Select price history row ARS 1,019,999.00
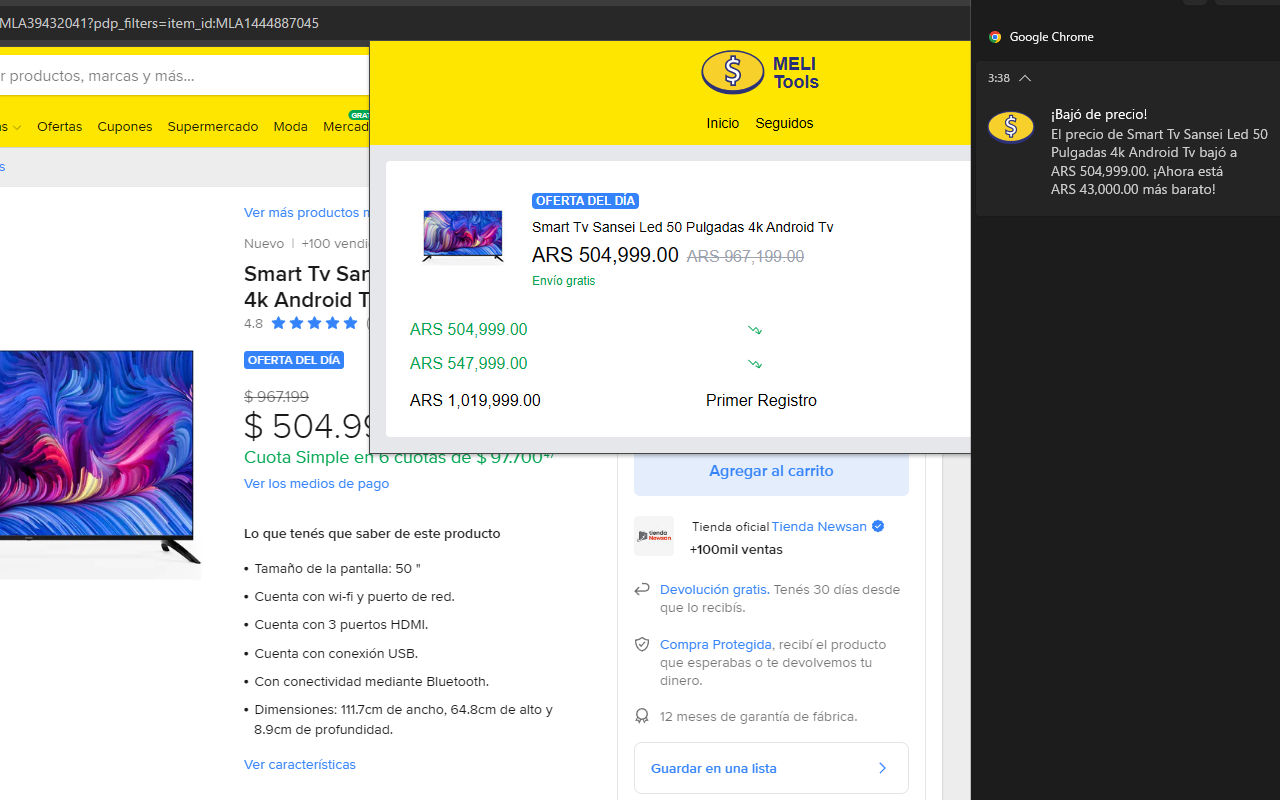This screenshot has width=1280, height=800. pos(475,400)
